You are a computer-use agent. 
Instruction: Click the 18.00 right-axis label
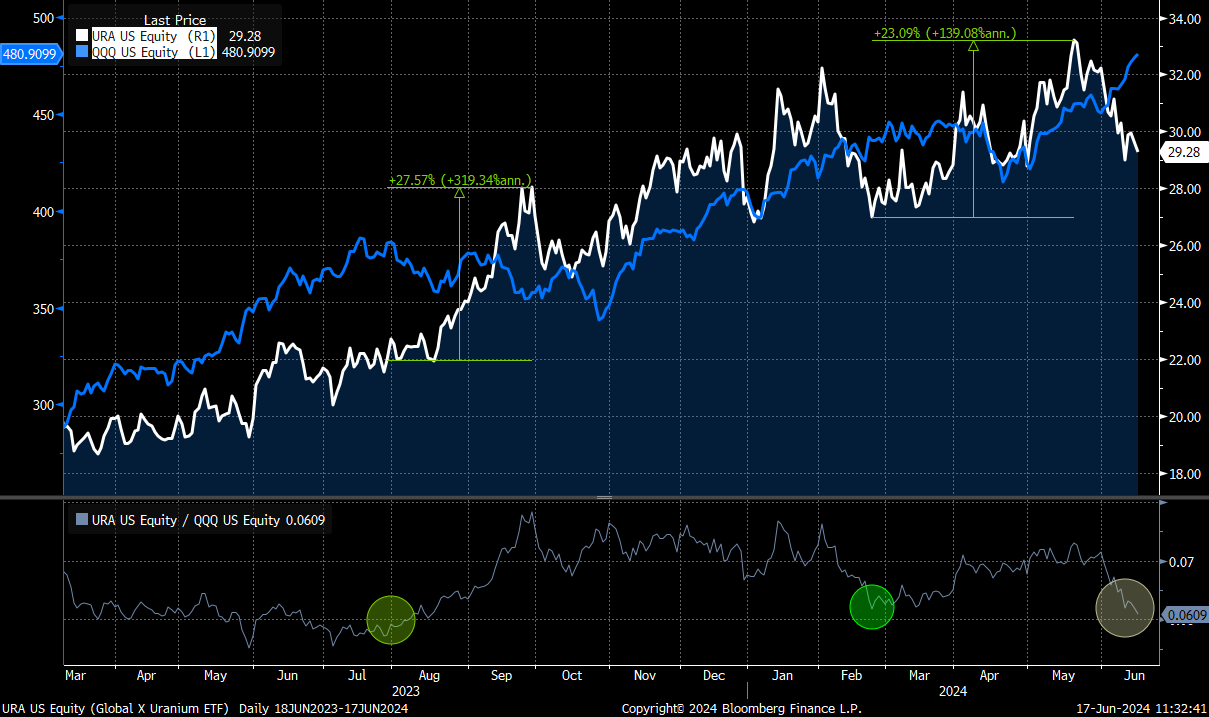(x=1183, y=474)
